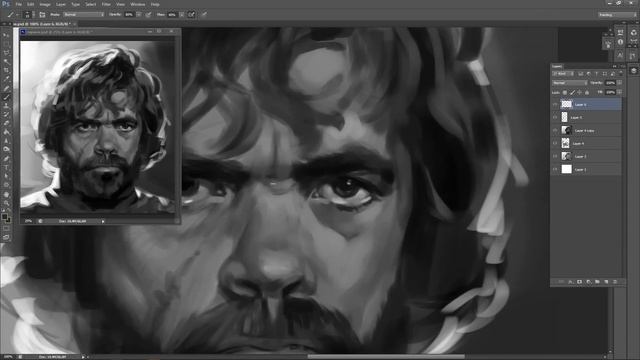Viewport: 640px width, 360px height.
Task: Select the Move tool
Action: coord(7,36)
